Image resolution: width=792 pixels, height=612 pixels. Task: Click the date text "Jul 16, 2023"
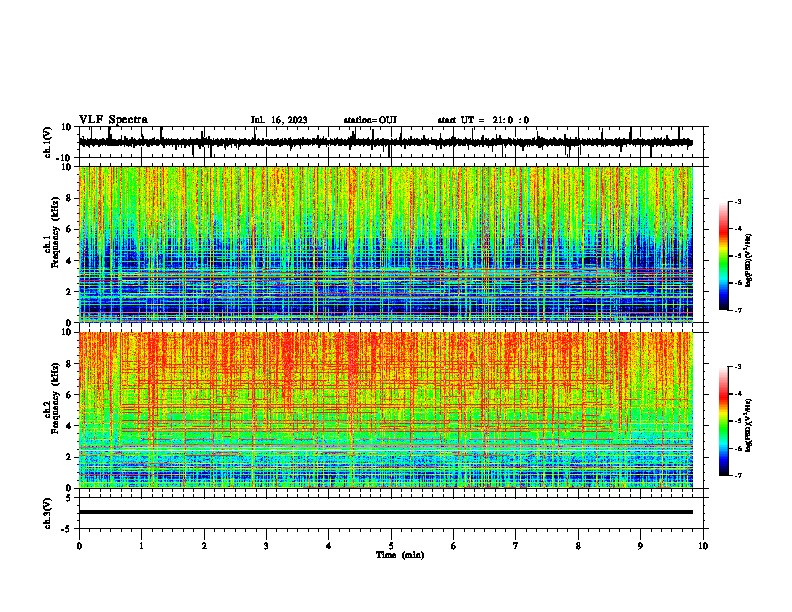point(279,120)
